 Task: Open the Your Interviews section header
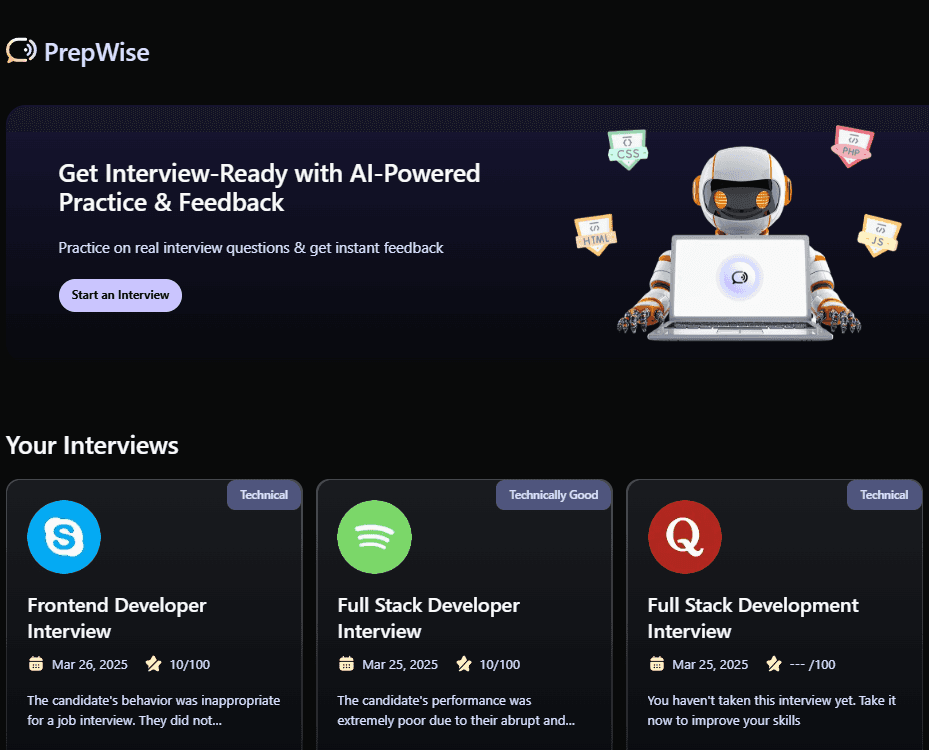(x=92, y=446)
